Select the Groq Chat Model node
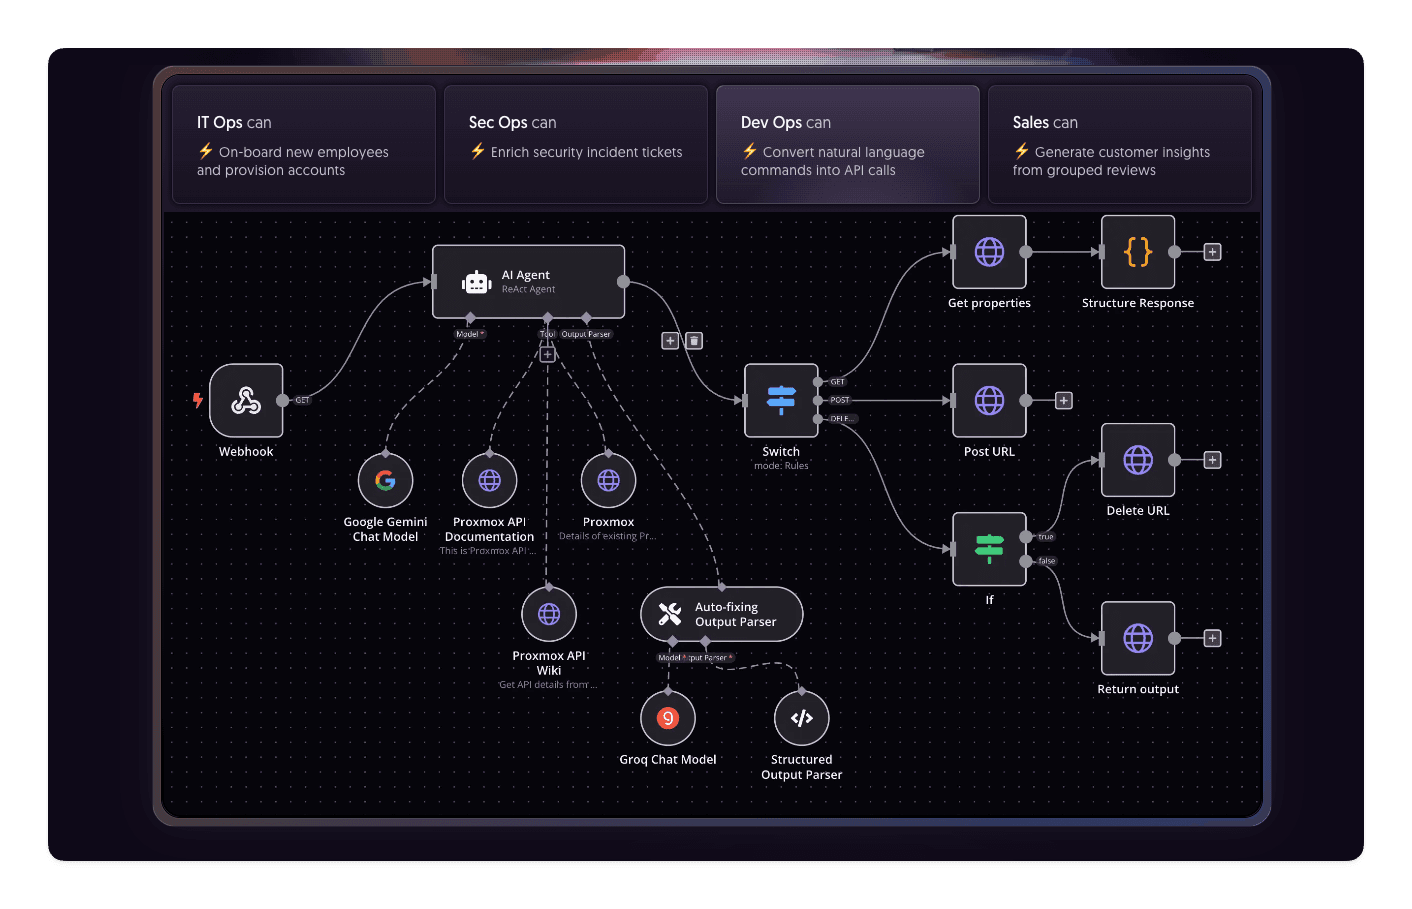The height and width of the screenshot is (909, 1412). coord(667,717)
